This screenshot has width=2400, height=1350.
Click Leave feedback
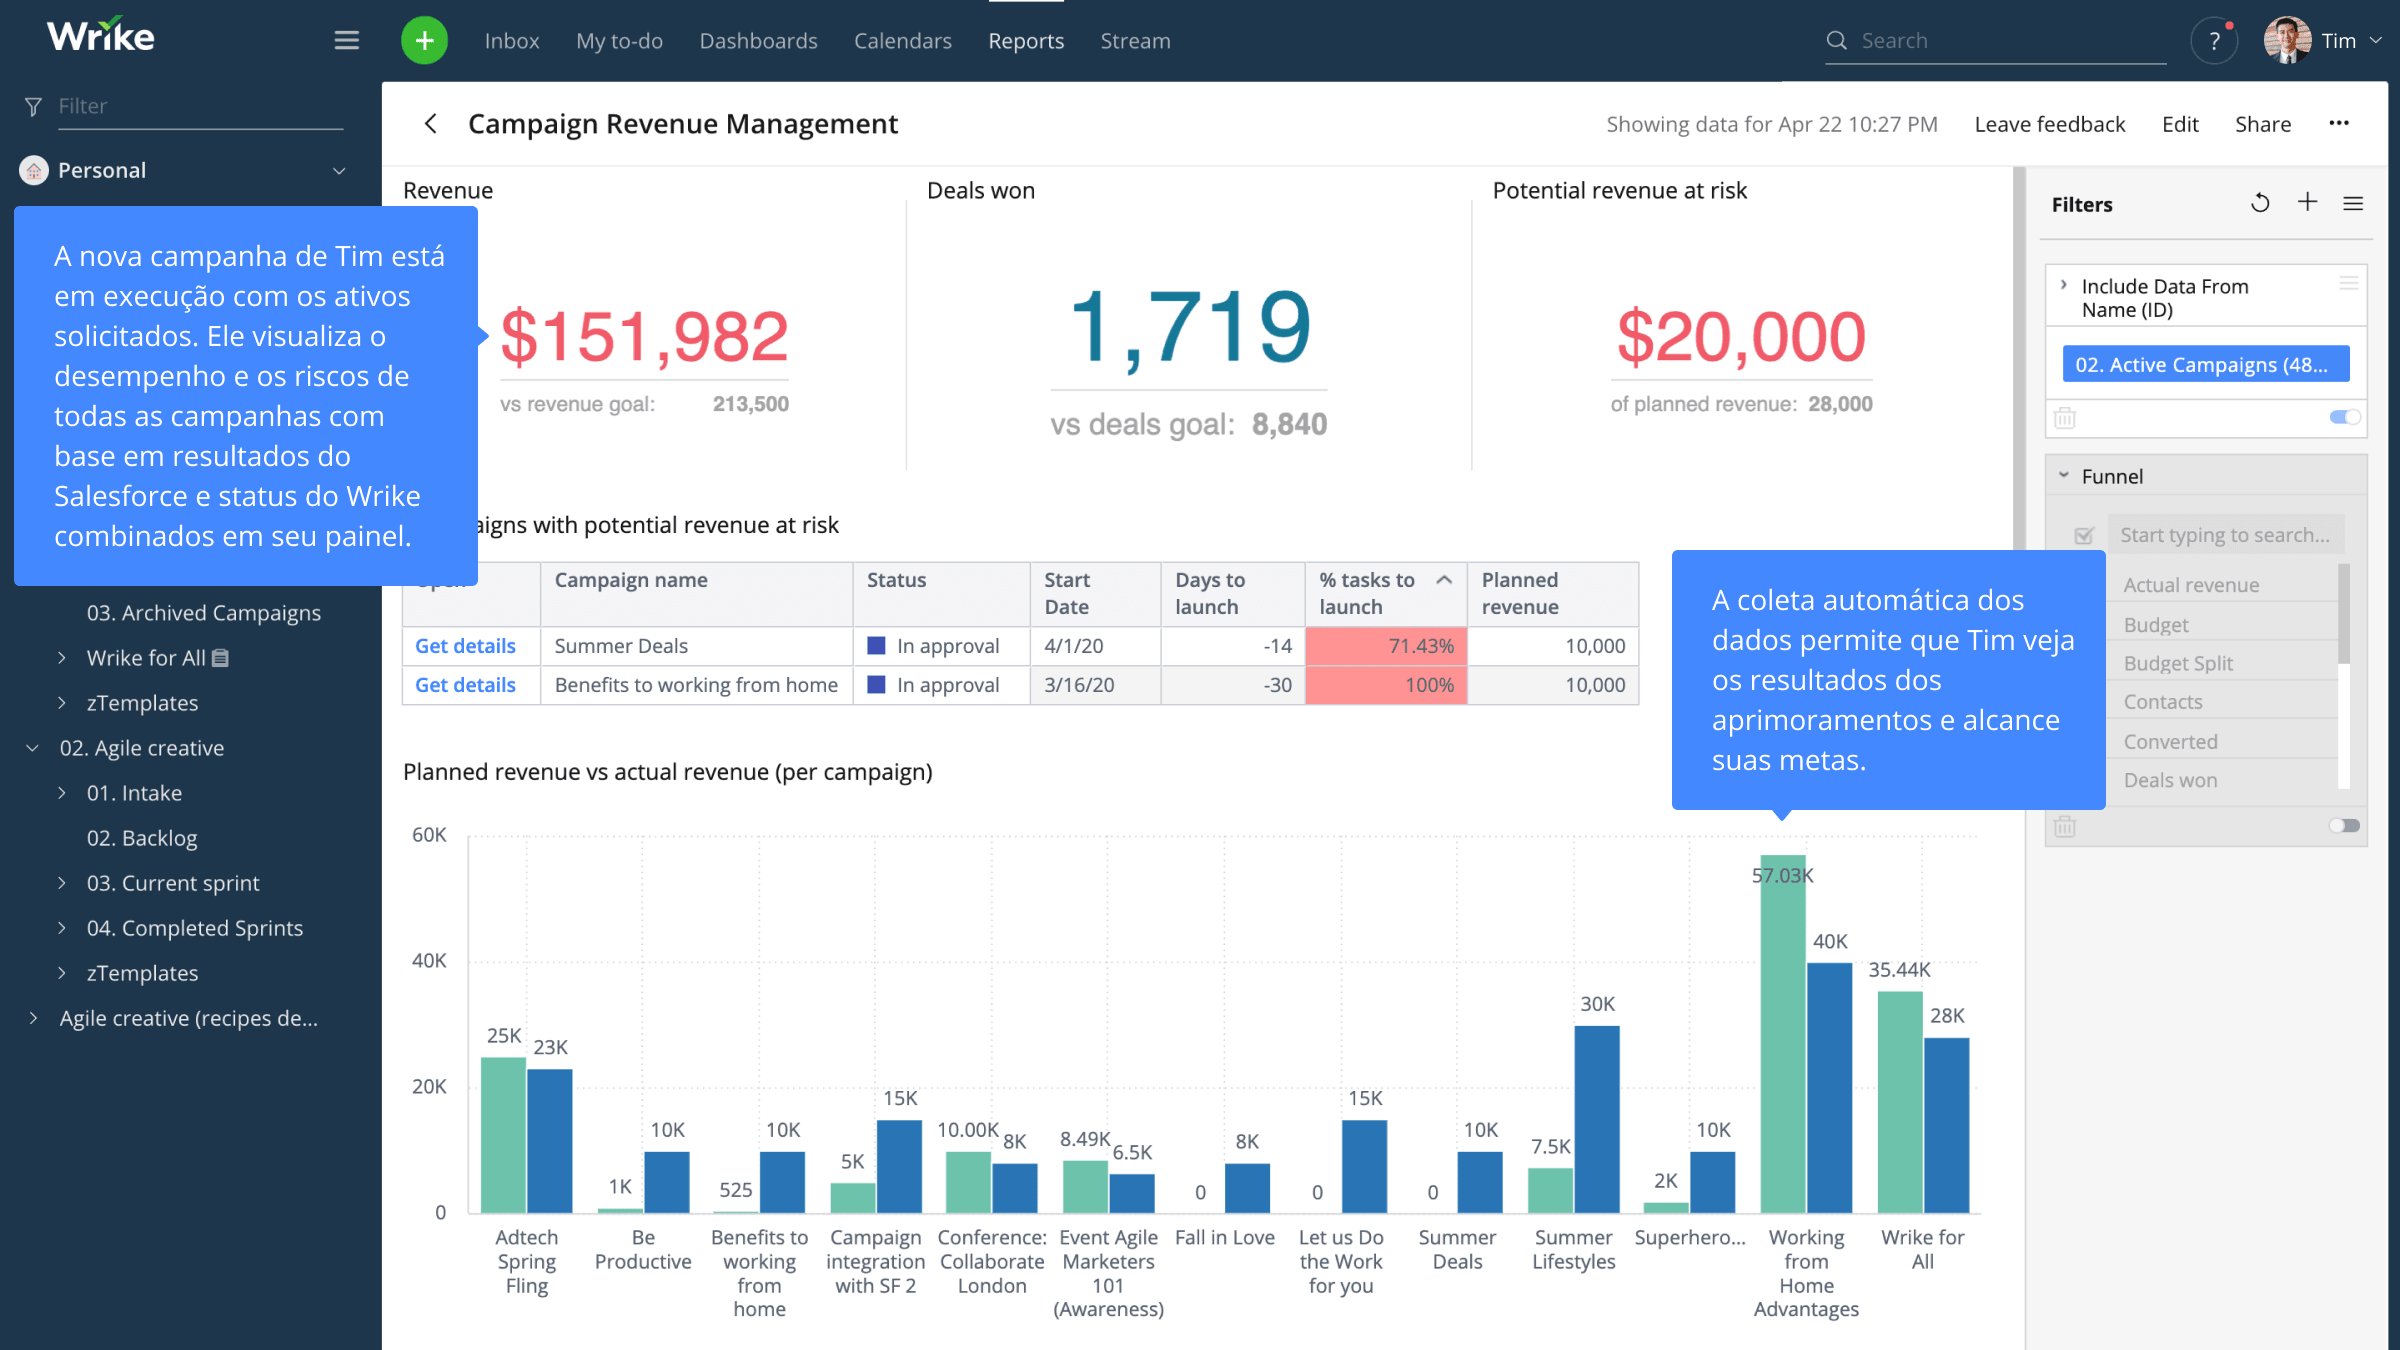tap(2050, 124)
